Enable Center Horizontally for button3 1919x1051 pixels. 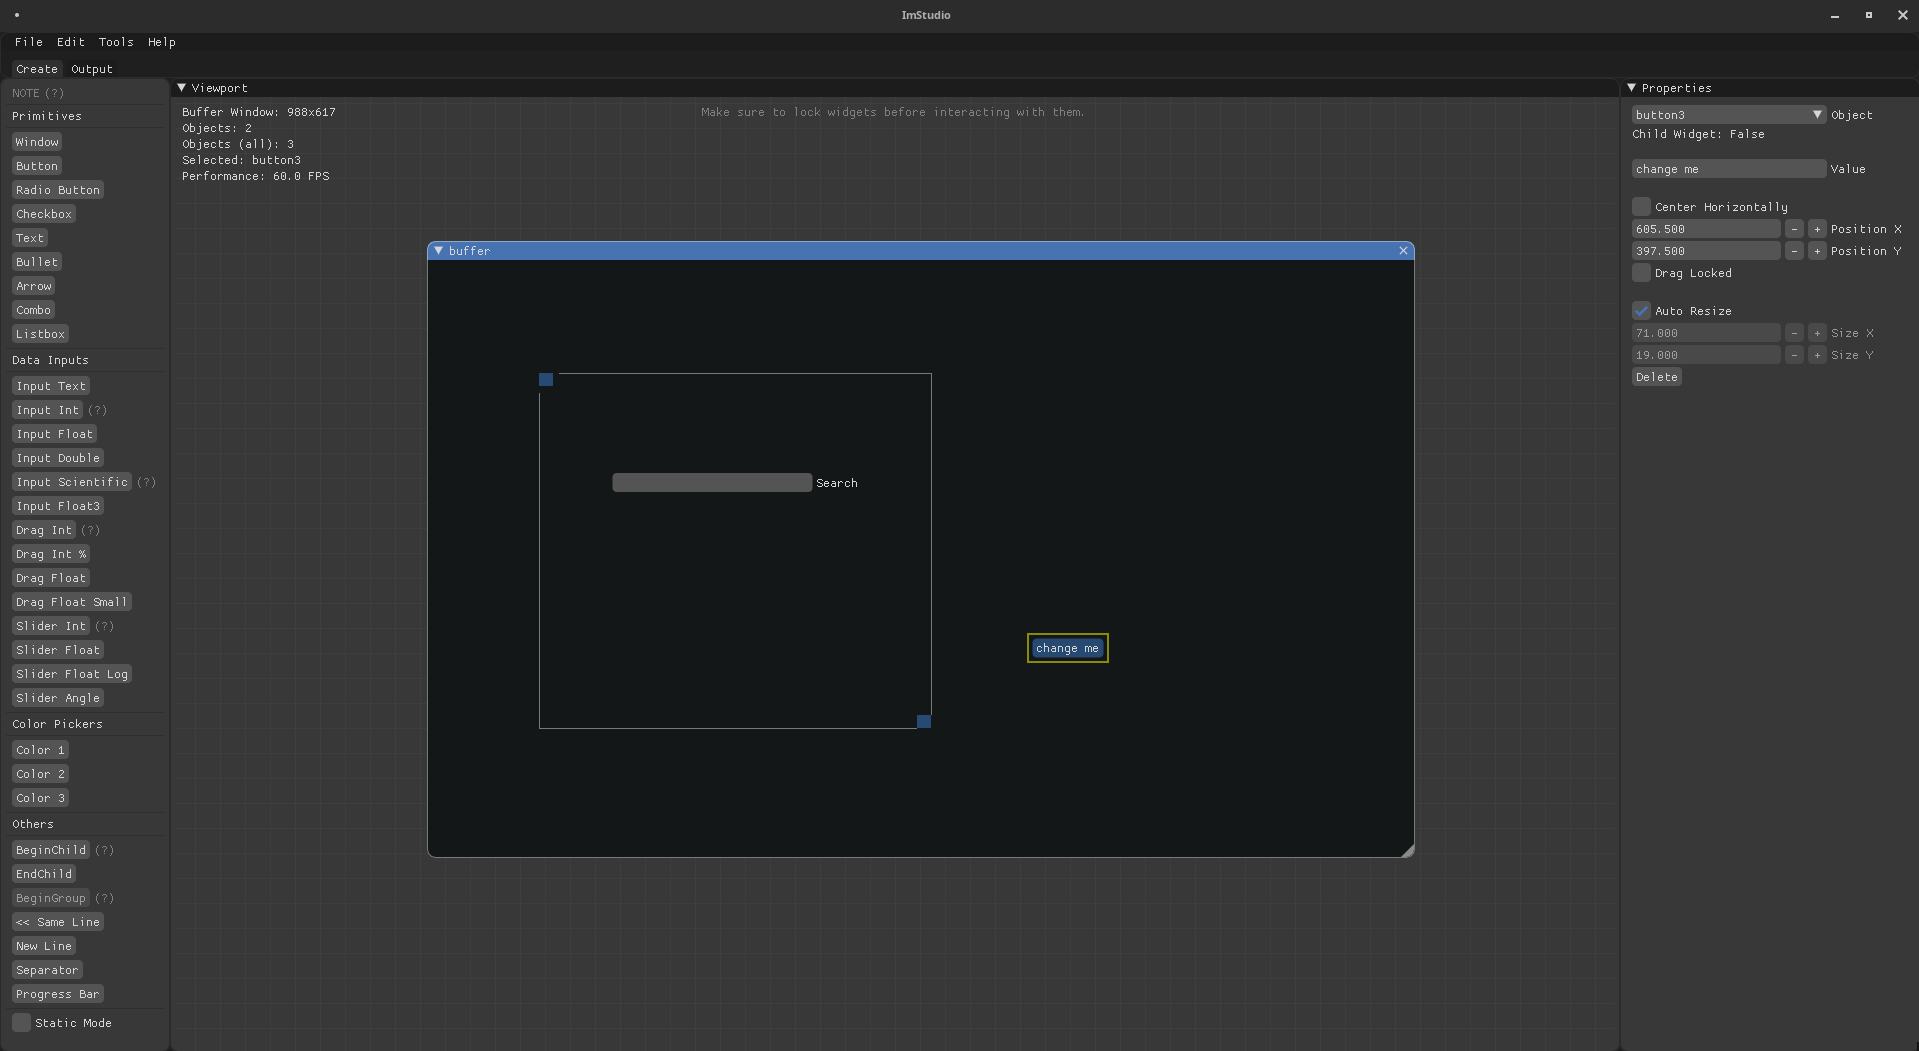[1641, 206]
